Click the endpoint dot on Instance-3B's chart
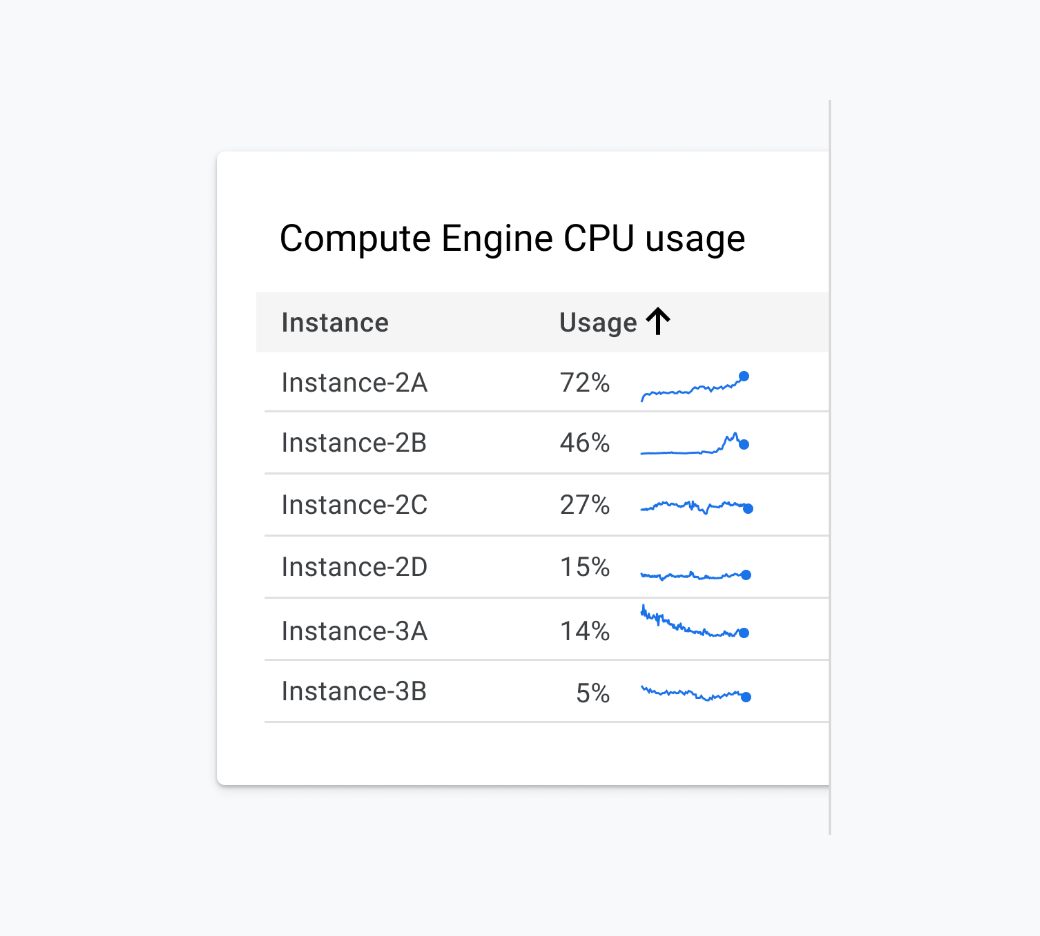This screenshot has height=936, width=1040. 745,697
